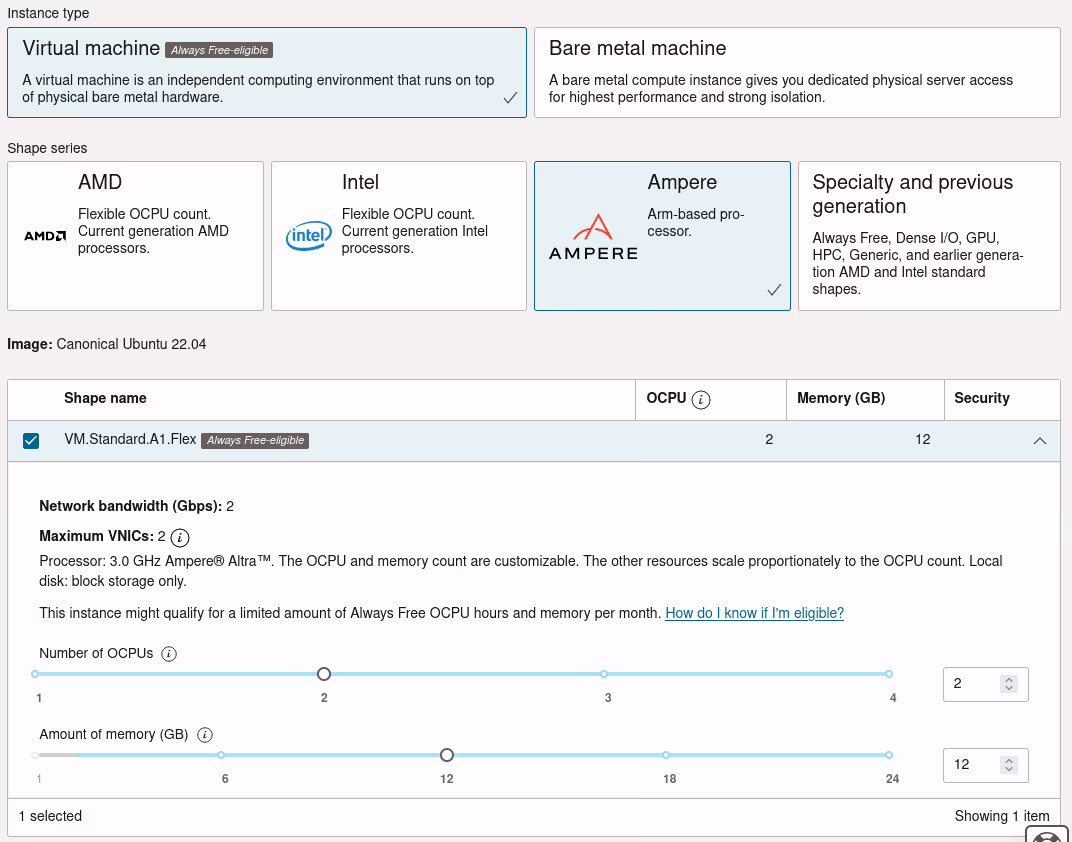Click the memory amount stepper arrows

[1009, 765]
